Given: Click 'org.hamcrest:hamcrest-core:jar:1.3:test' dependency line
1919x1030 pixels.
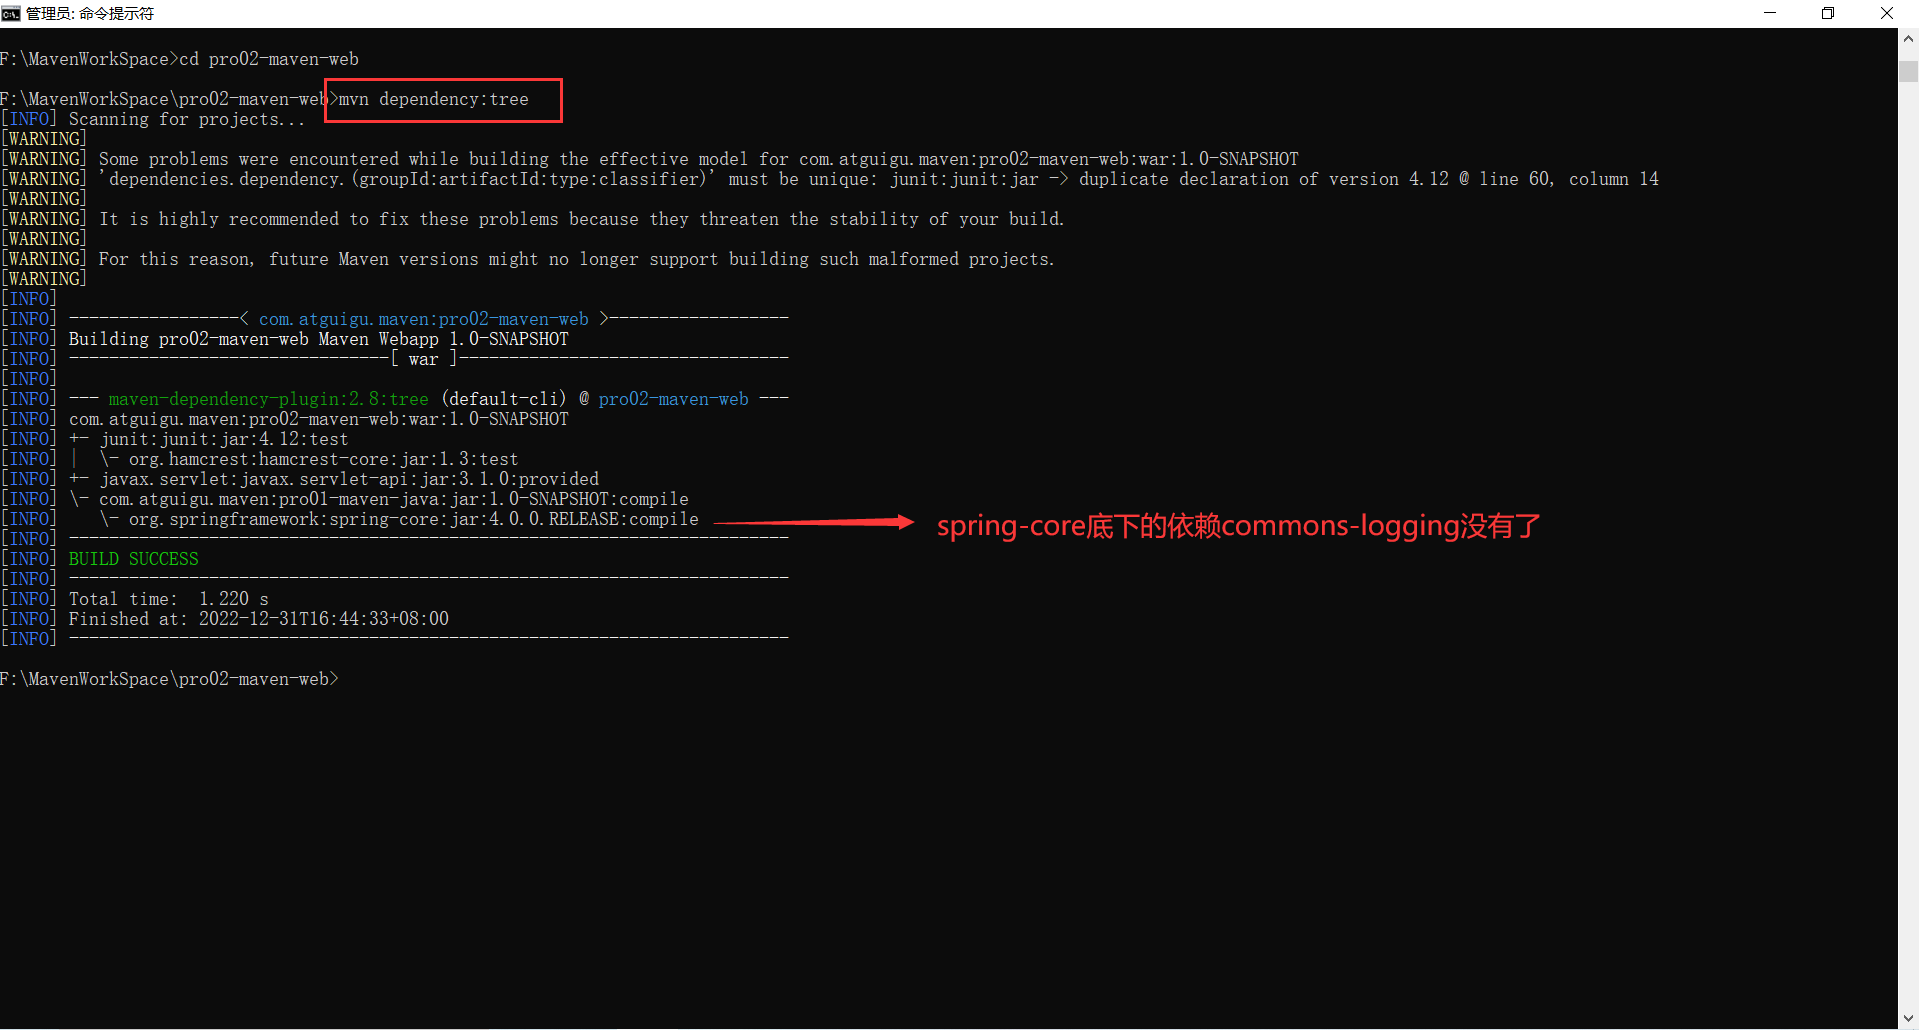Looking at the screenshot, I should click(x=324, y=459).
